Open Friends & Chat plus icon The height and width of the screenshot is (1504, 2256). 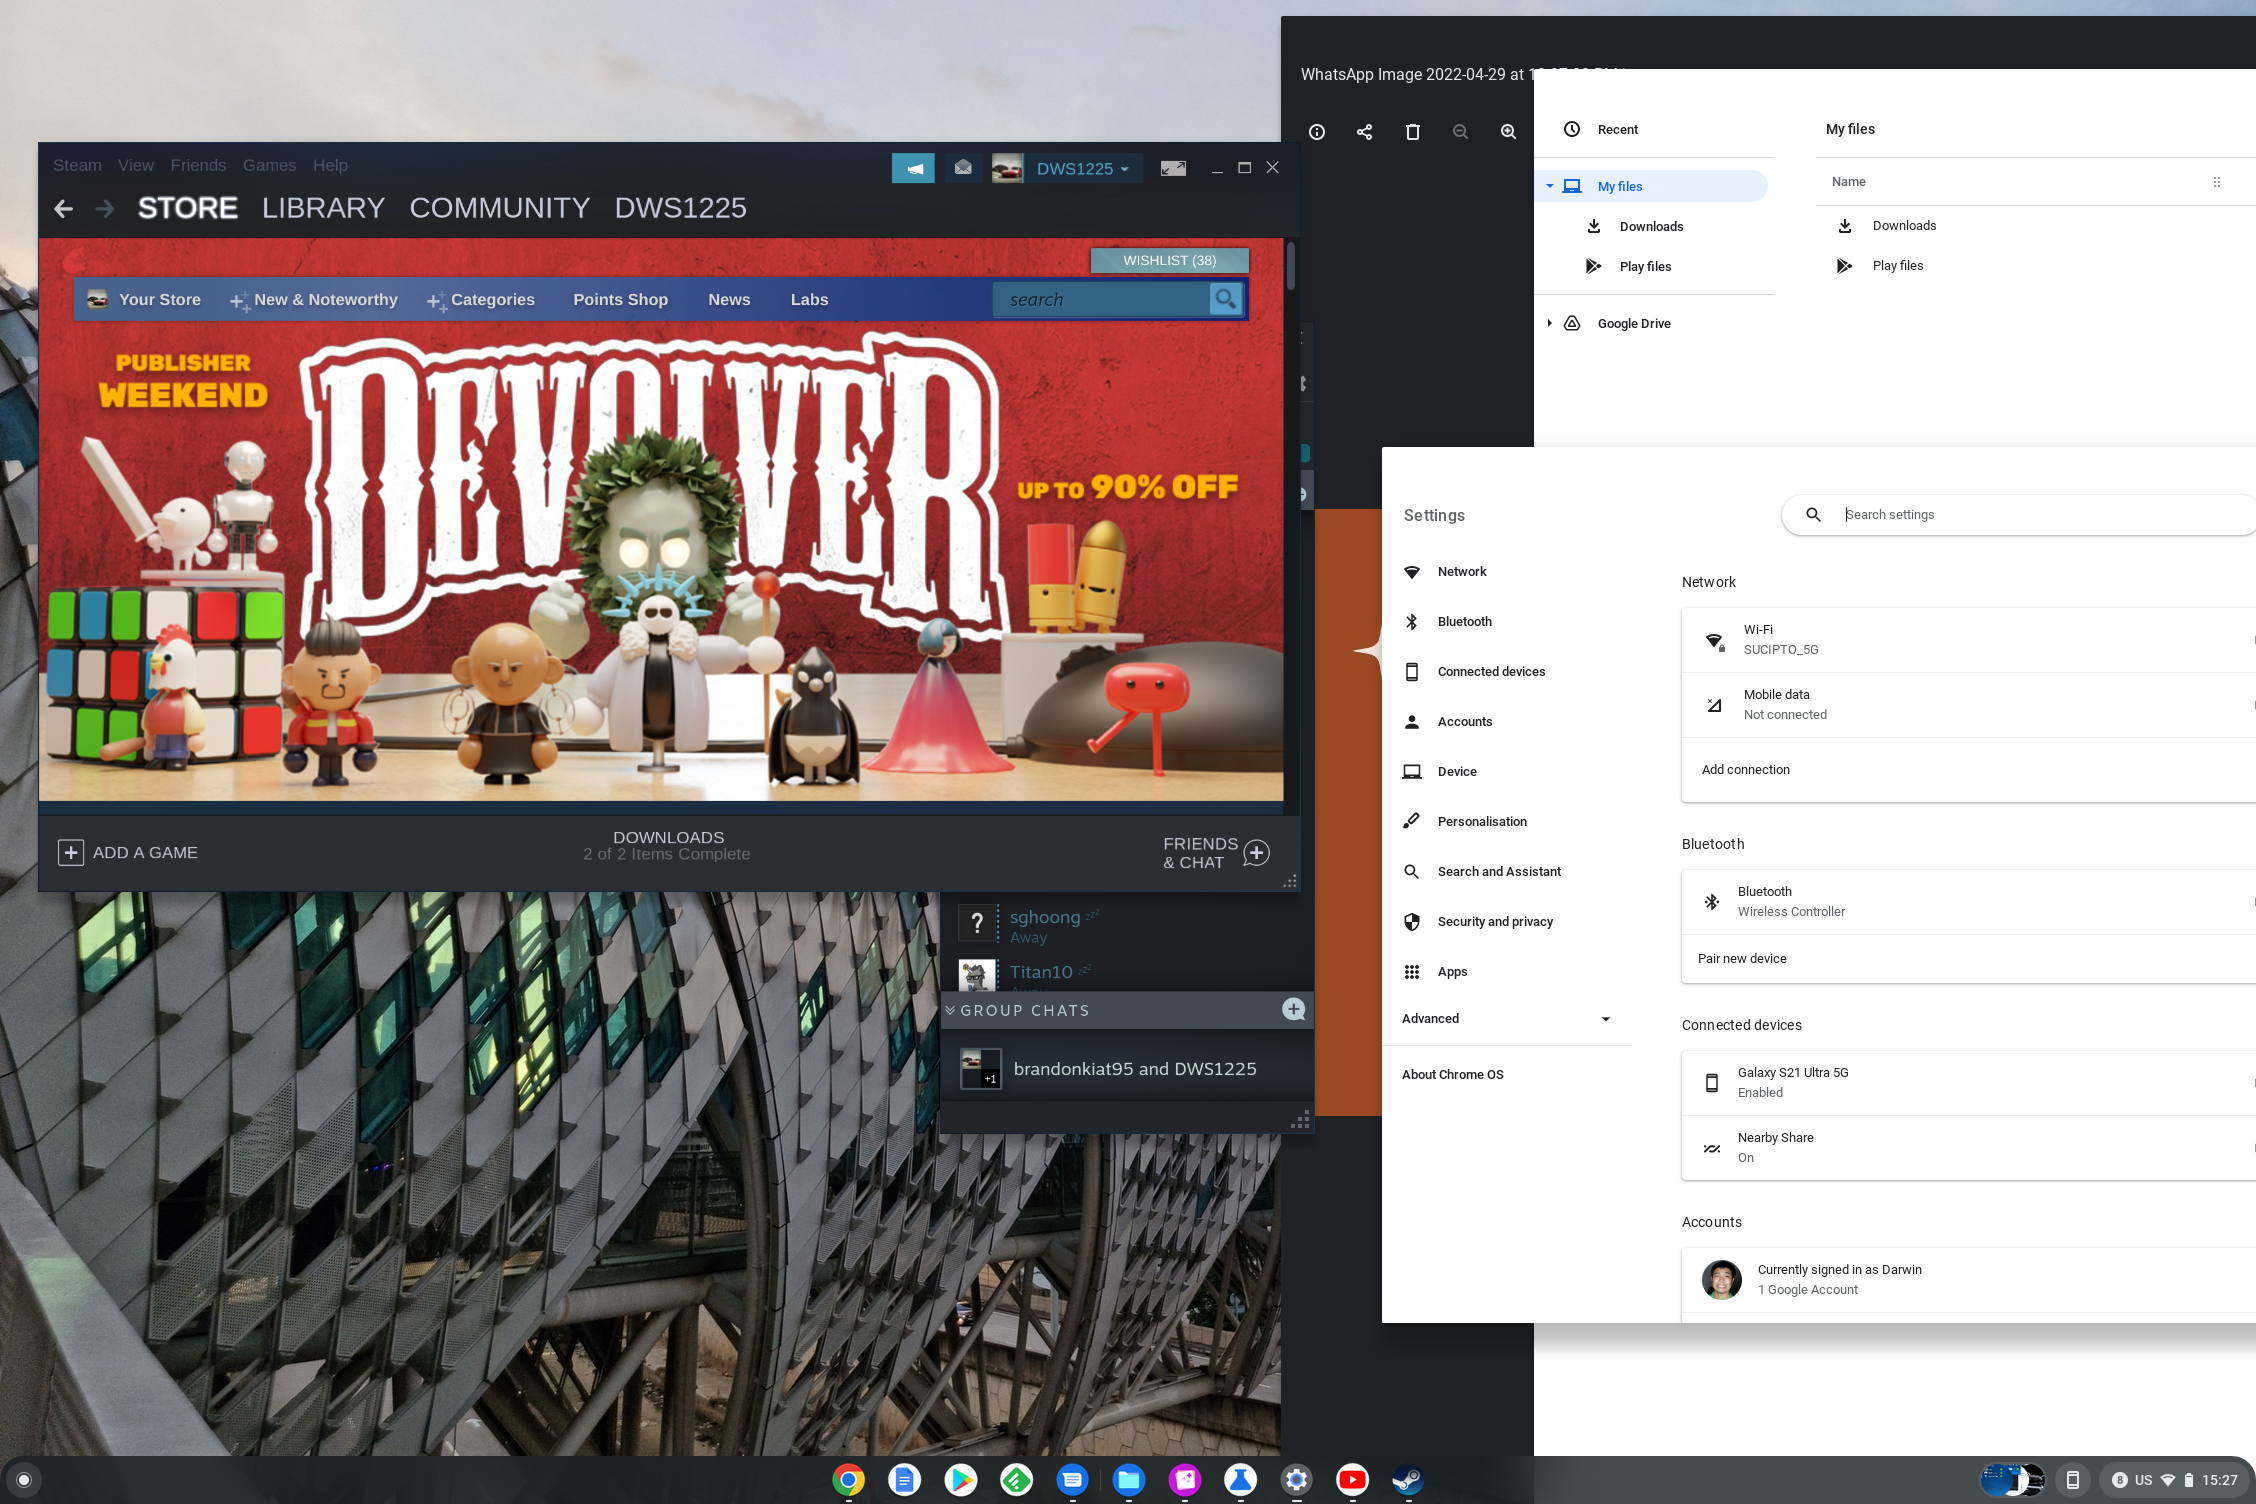click(1256, 853)
